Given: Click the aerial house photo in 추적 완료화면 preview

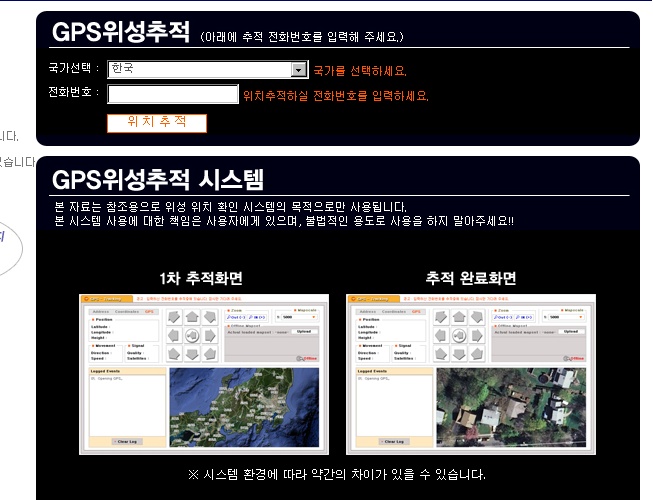Looking at the screenshot, I should 511,407.
